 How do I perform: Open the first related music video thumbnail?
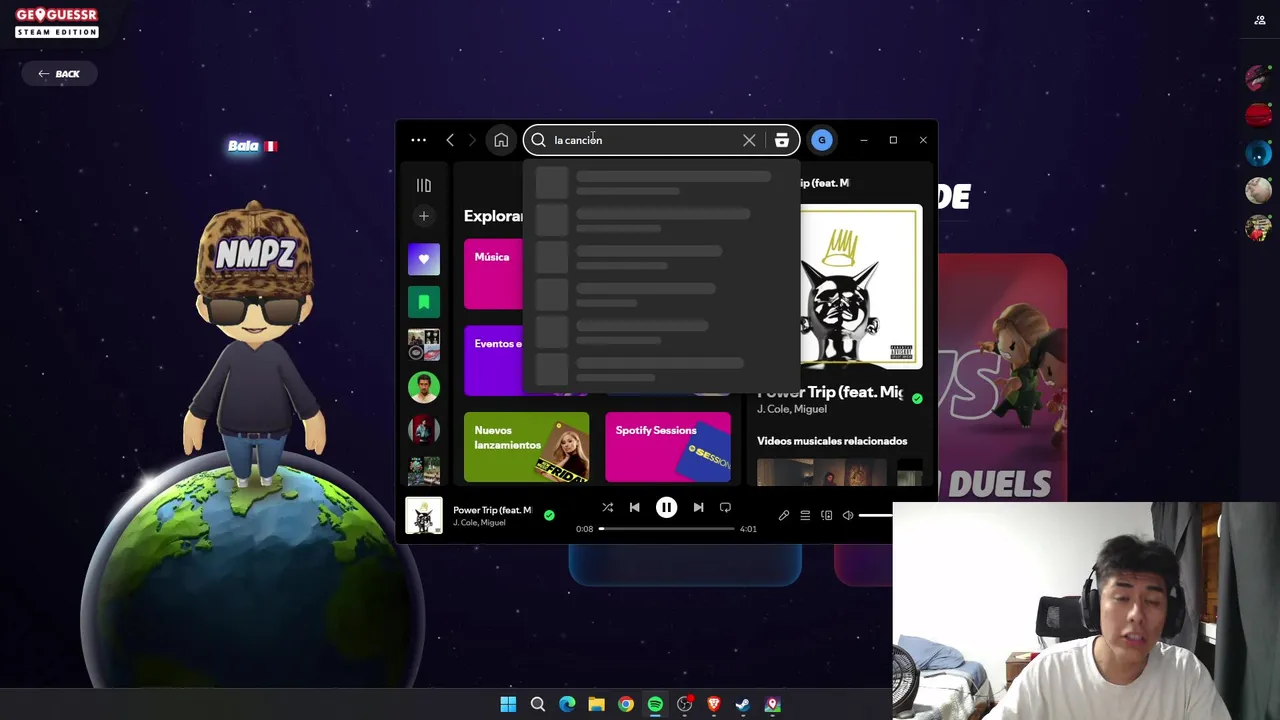click(x=821, y=471)
